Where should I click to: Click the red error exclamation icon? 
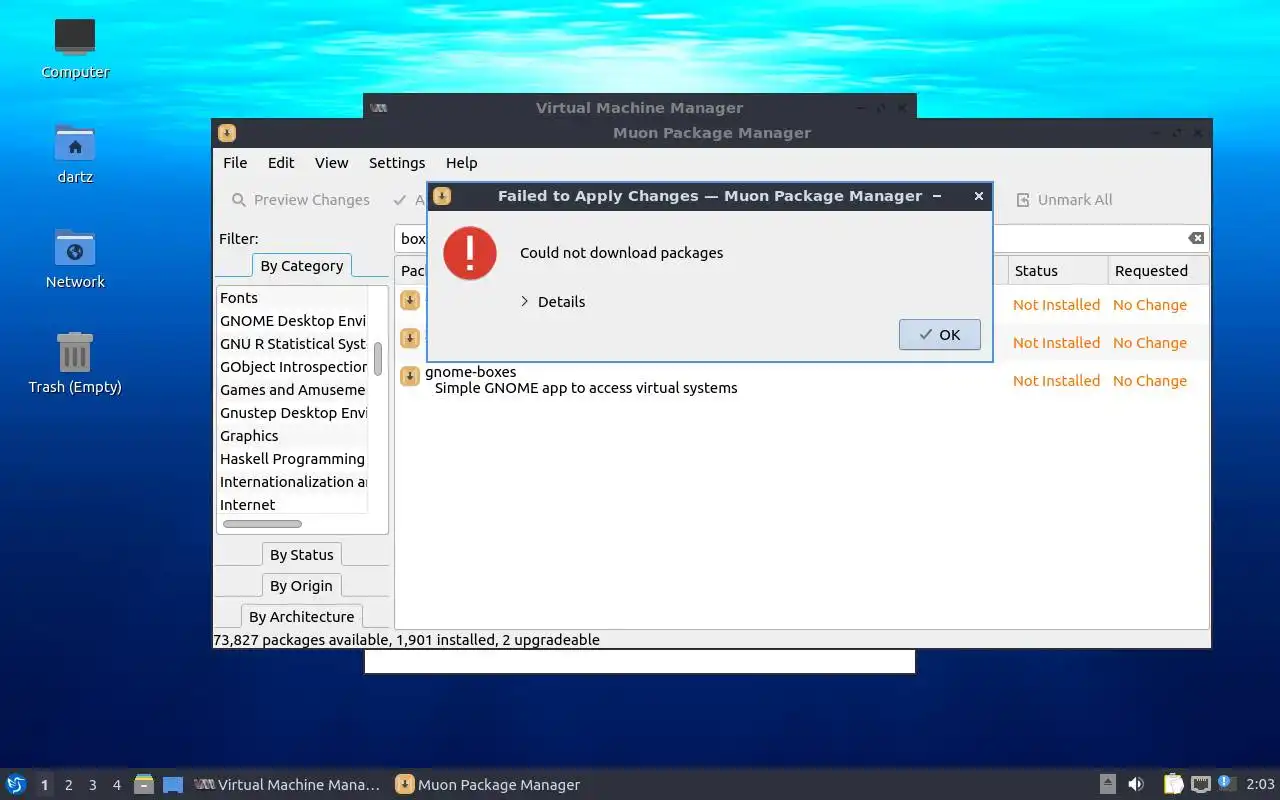470,253
